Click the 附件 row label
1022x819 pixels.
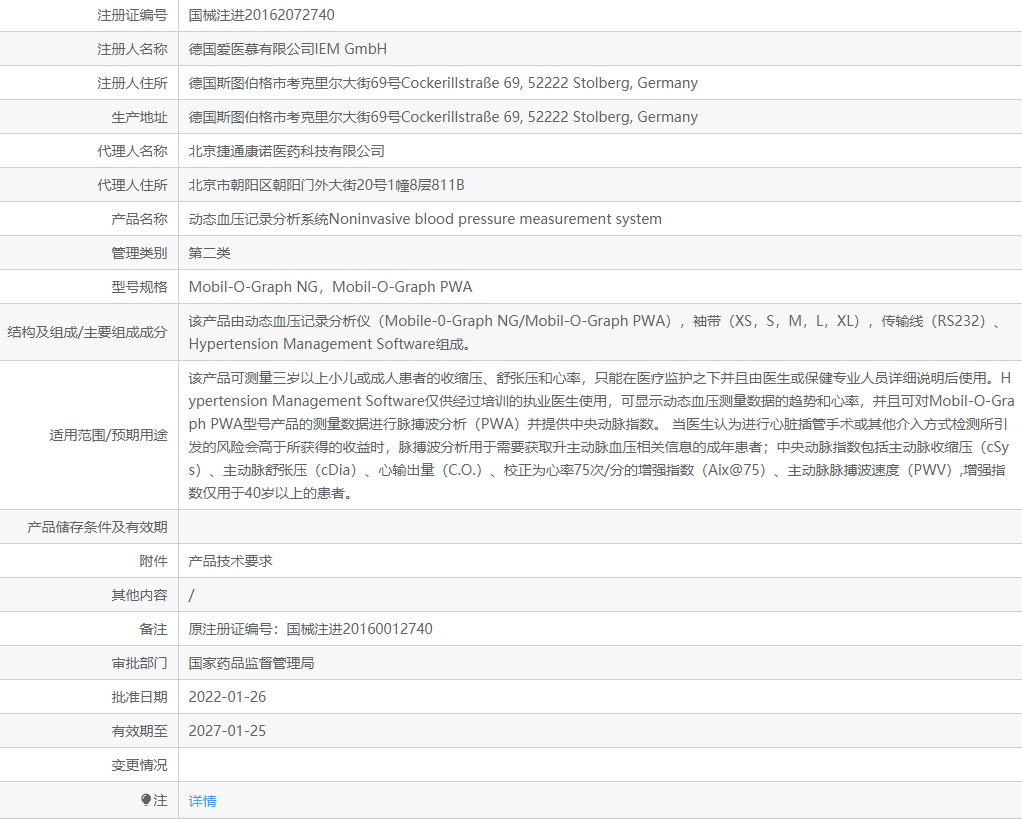click(153, 561)
